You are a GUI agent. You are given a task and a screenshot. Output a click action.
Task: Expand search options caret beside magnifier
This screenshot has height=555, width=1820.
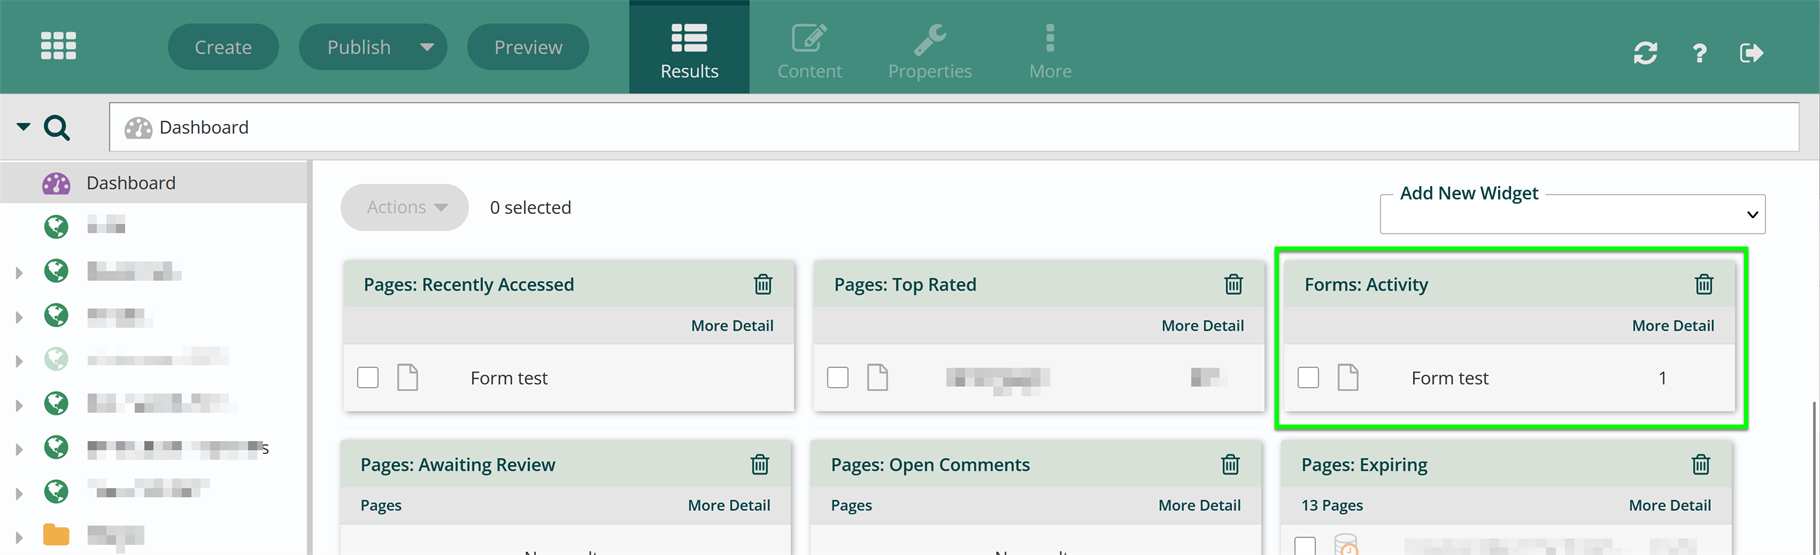click(x=23, y=127)
